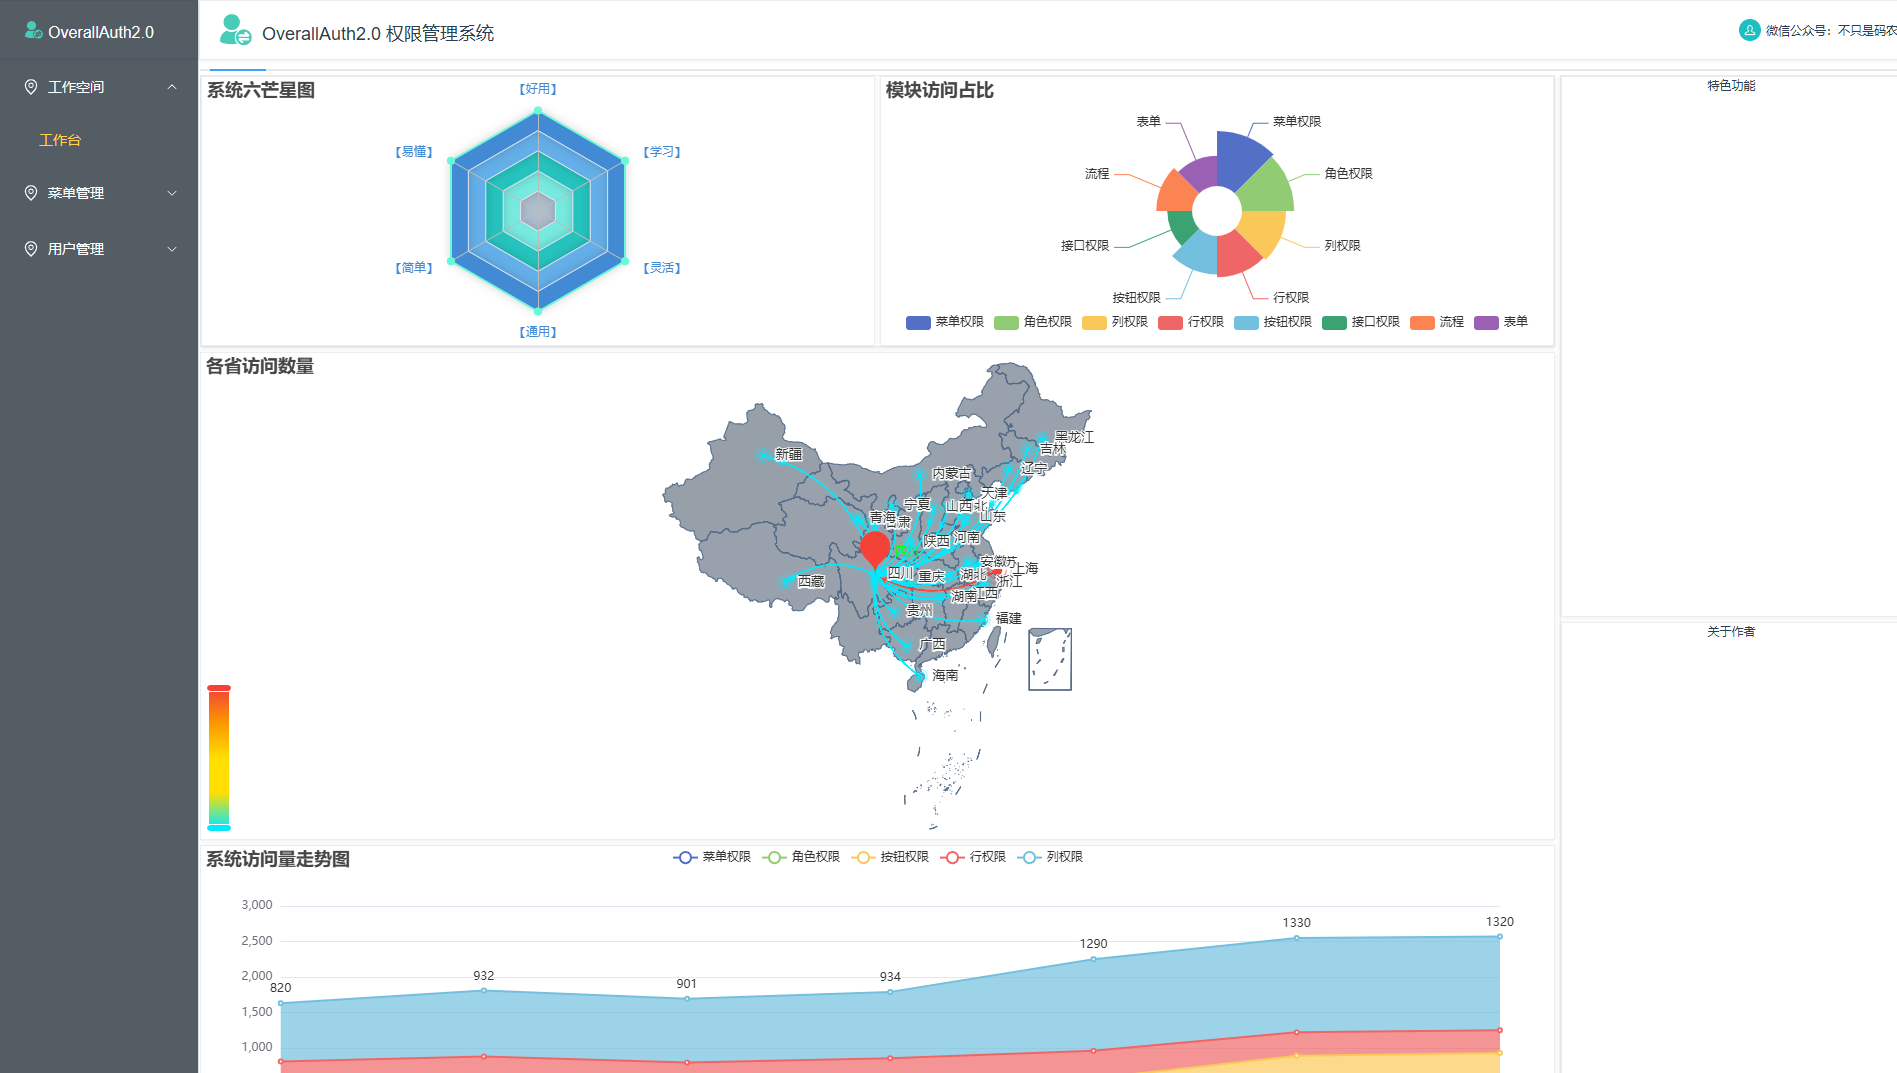The image size is (1897, 1073).
Task: Select the 用户管理 sidebar menu
Action: (99, 249)
